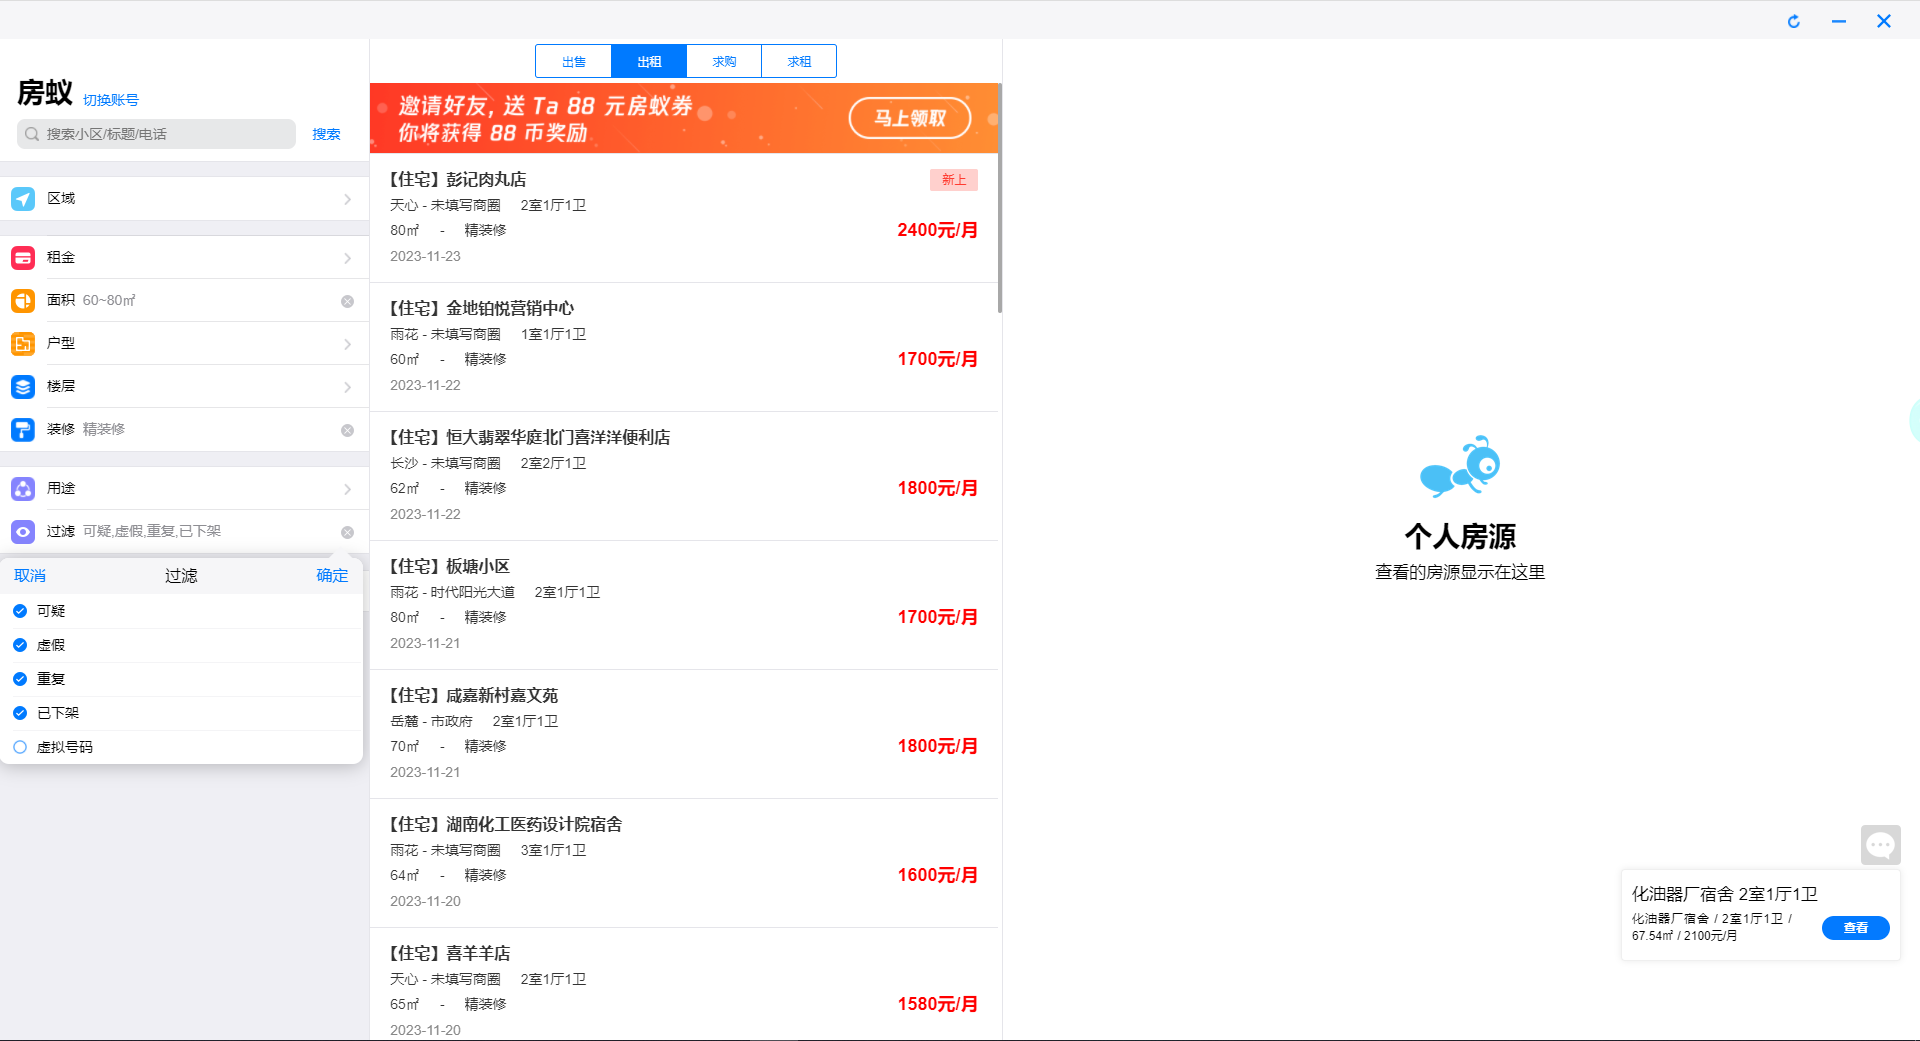
Task: Uncheck the 虚假 filter option
Action: click(20, 645)
